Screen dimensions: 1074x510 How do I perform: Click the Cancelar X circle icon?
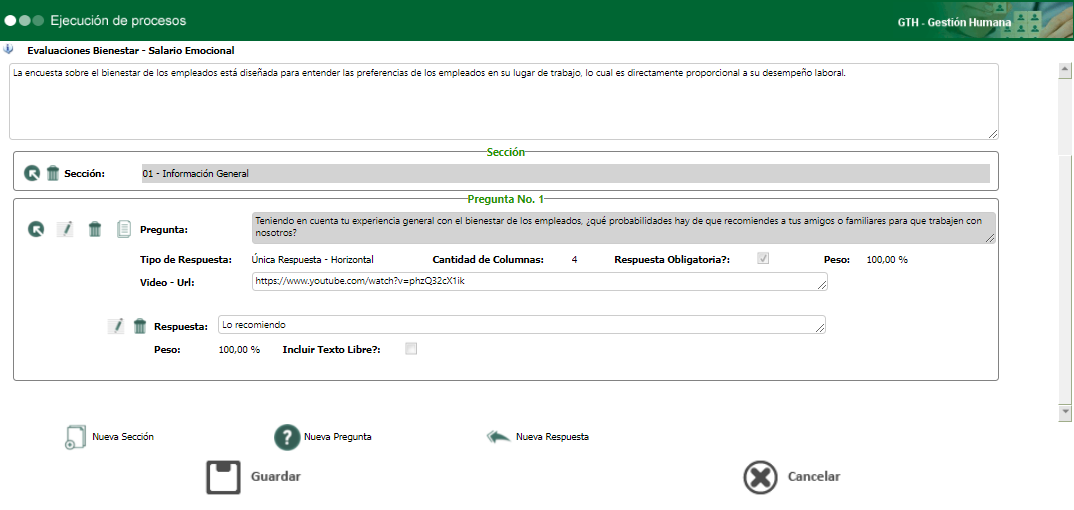click(x=760, y=477)
